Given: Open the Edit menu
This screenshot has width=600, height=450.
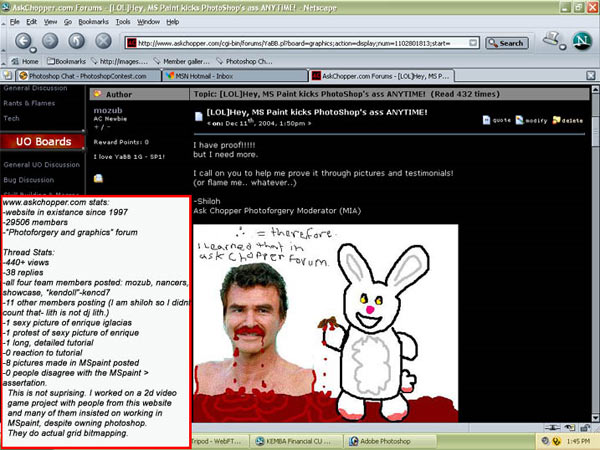Looking at the screenshot, I should tap(31, 22).
